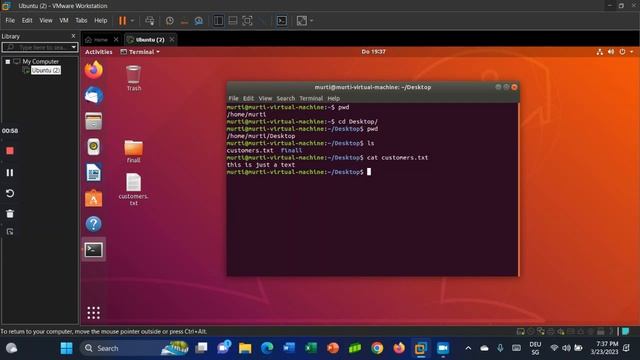
Task: Open the snapshot manager toolbar icon
Action: pyautogui.click(x=199, y=20)
